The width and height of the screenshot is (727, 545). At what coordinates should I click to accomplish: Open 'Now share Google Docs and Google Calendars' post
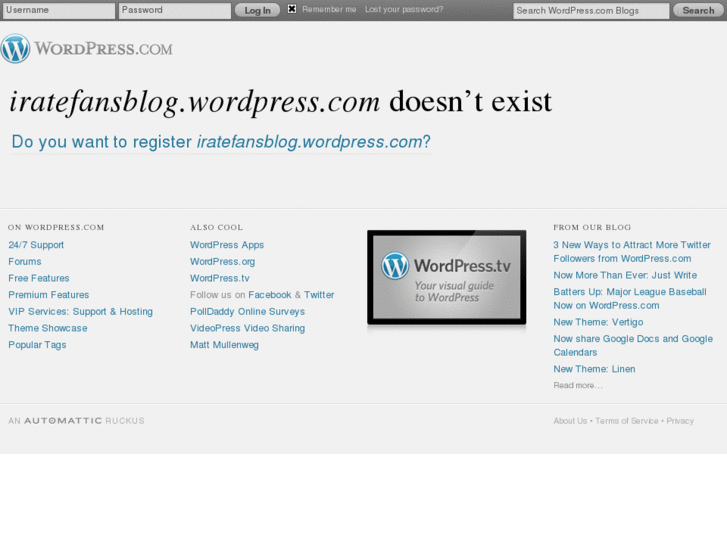click(633, 346)
